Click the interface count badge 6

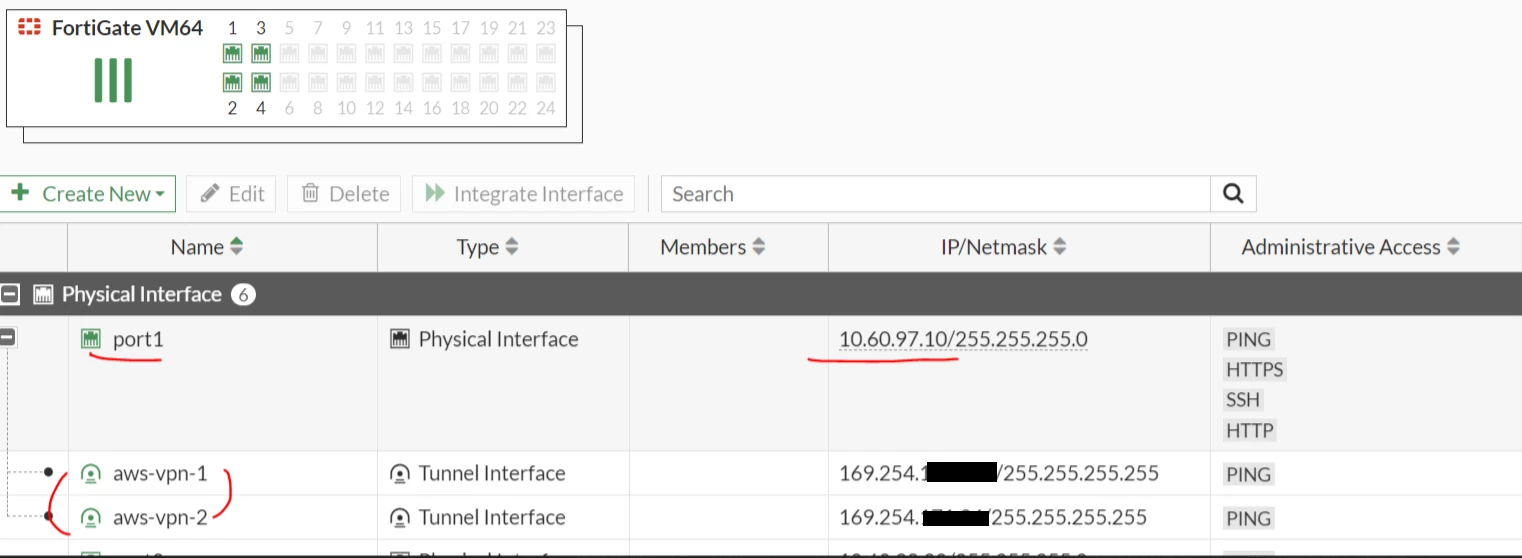(x=243, y=295)
